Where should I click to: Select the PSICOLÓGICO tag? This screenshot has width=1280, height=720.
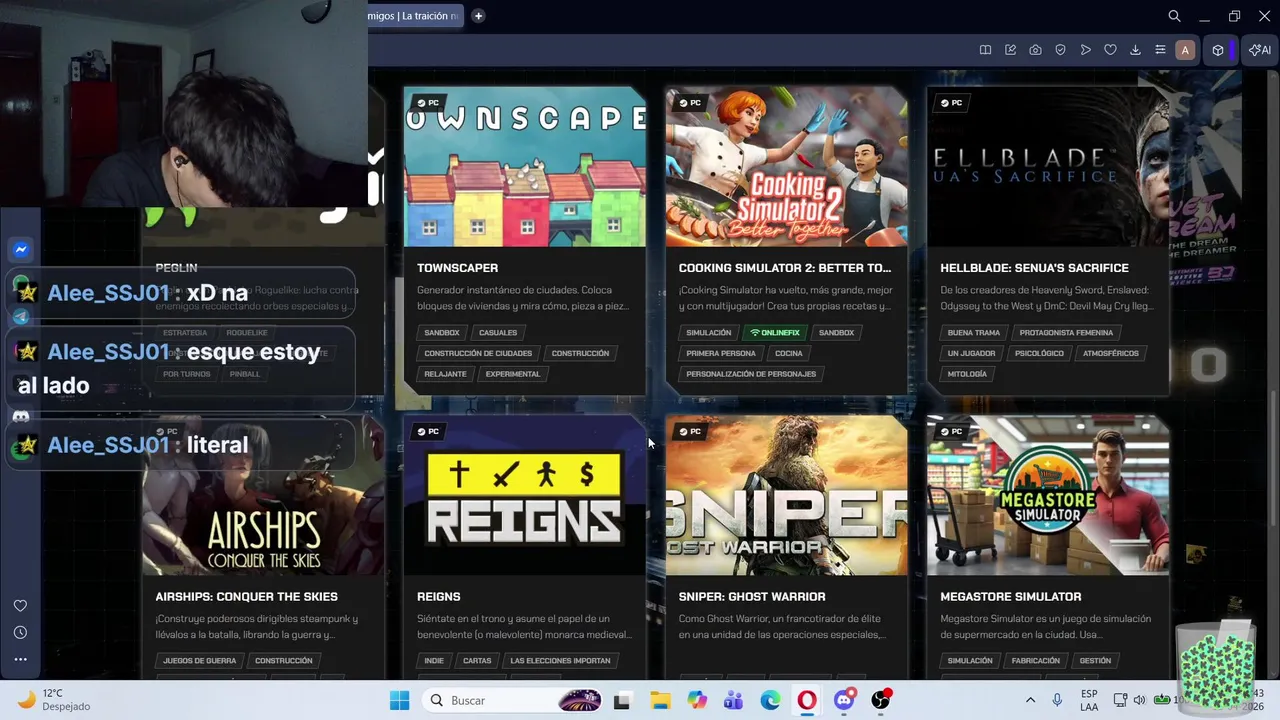coord(1039,353)
